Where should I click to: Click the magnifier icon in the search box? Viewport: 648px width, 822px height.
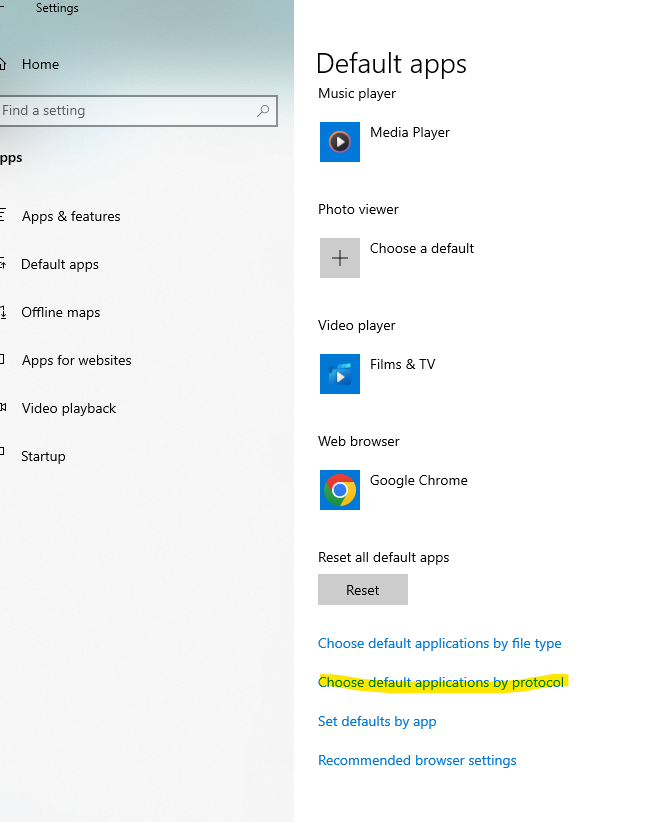tap(263, 111)
